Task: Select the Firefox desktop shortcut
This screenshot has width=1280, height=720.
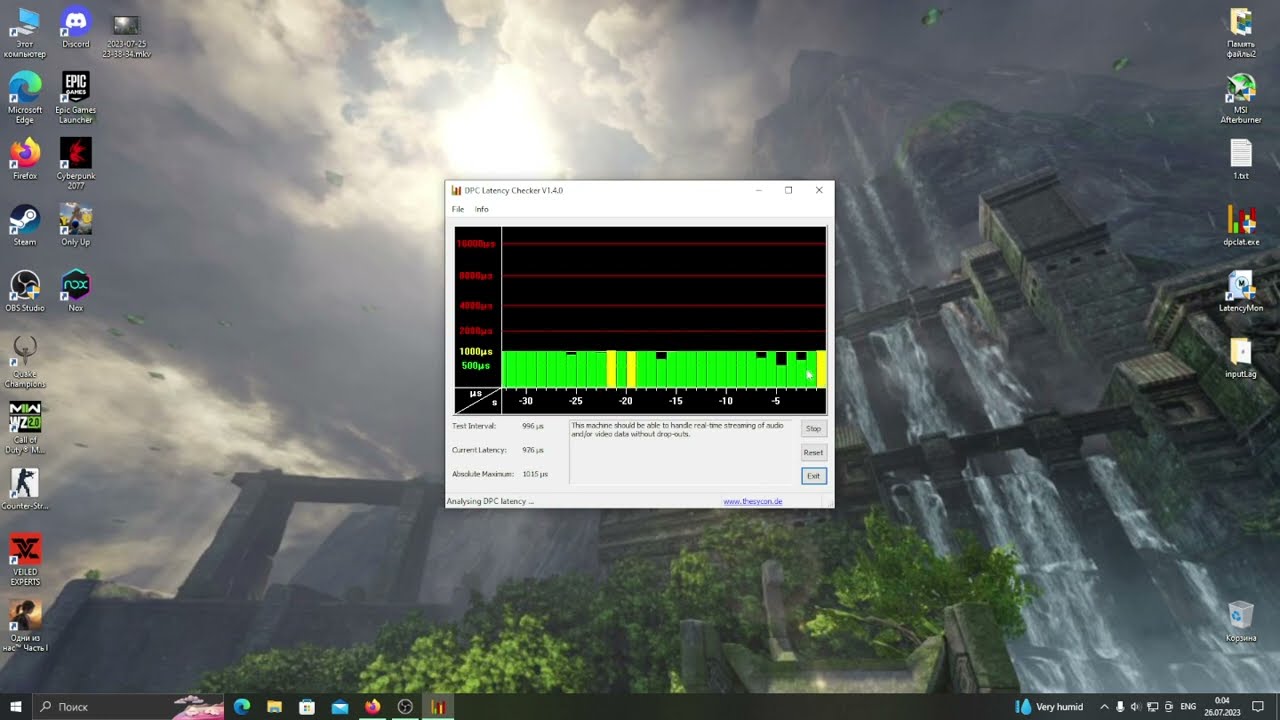Action: pyautogui.click(x=25, y=159)
